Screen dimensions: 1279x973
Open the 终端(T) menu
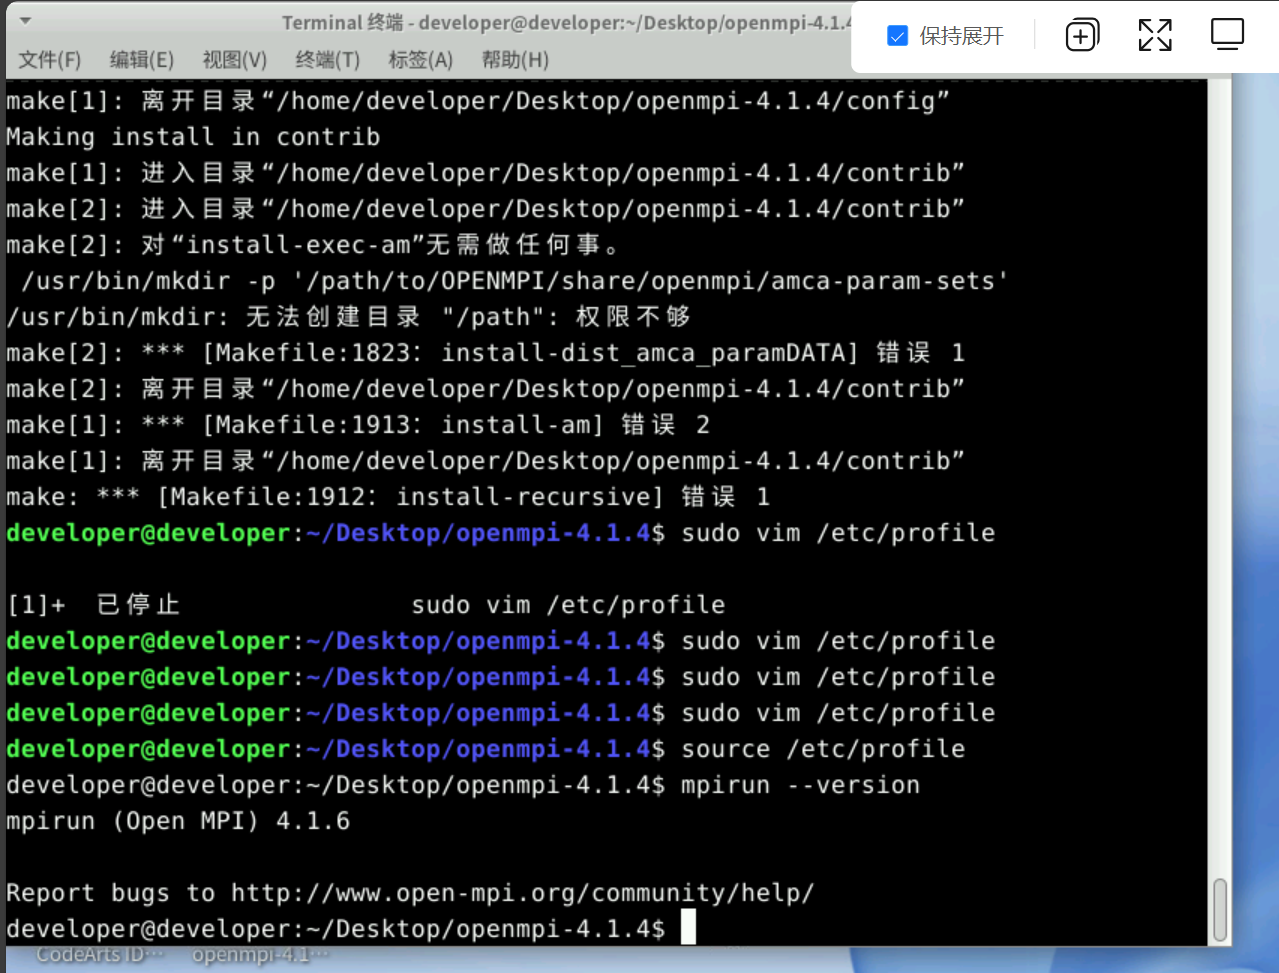click(x=328, y=60)
